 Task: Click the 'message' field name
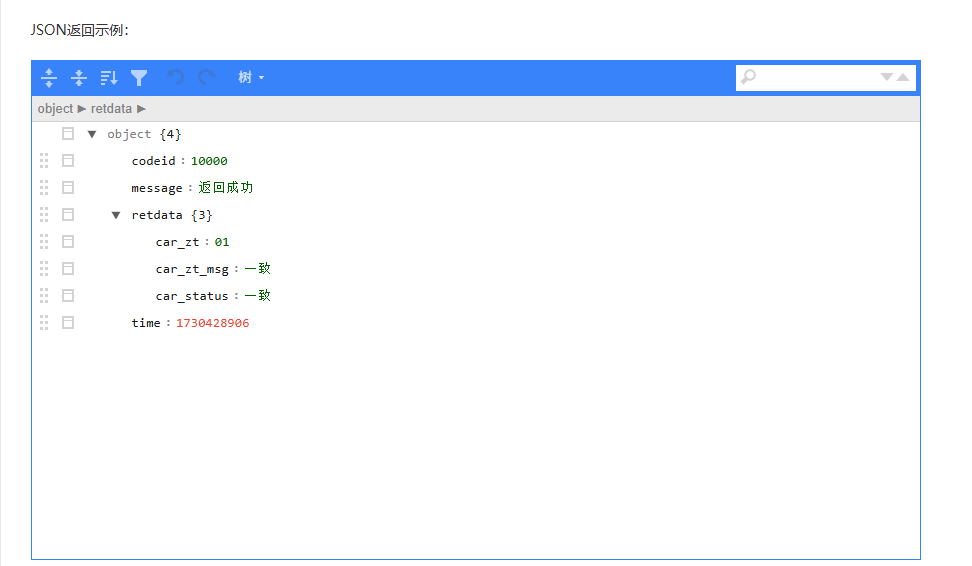point(157,188)
